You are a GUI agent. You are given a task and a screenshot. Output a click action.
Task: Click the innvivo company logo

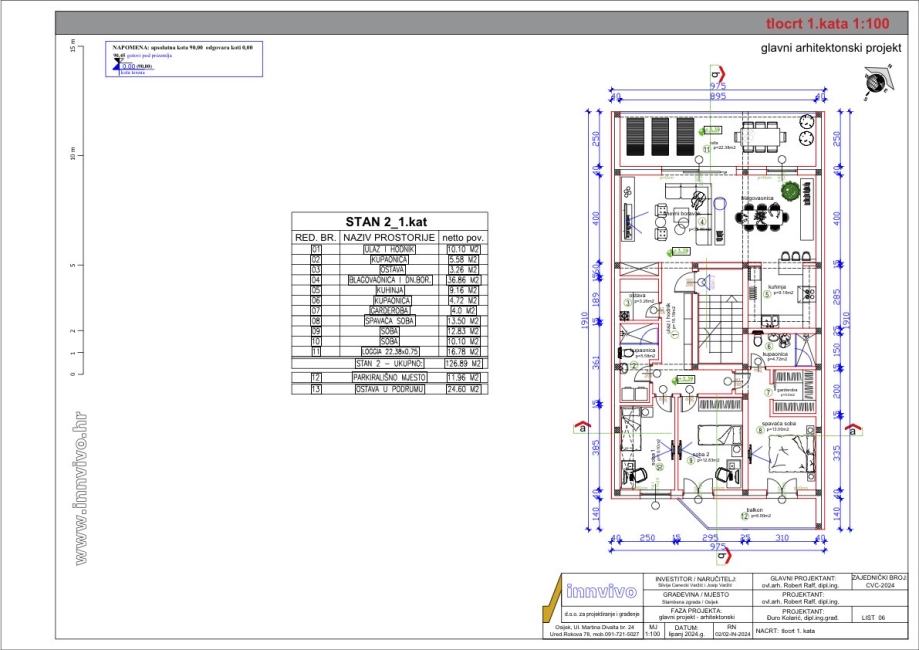pyautogui.click(x=601, y=591)
